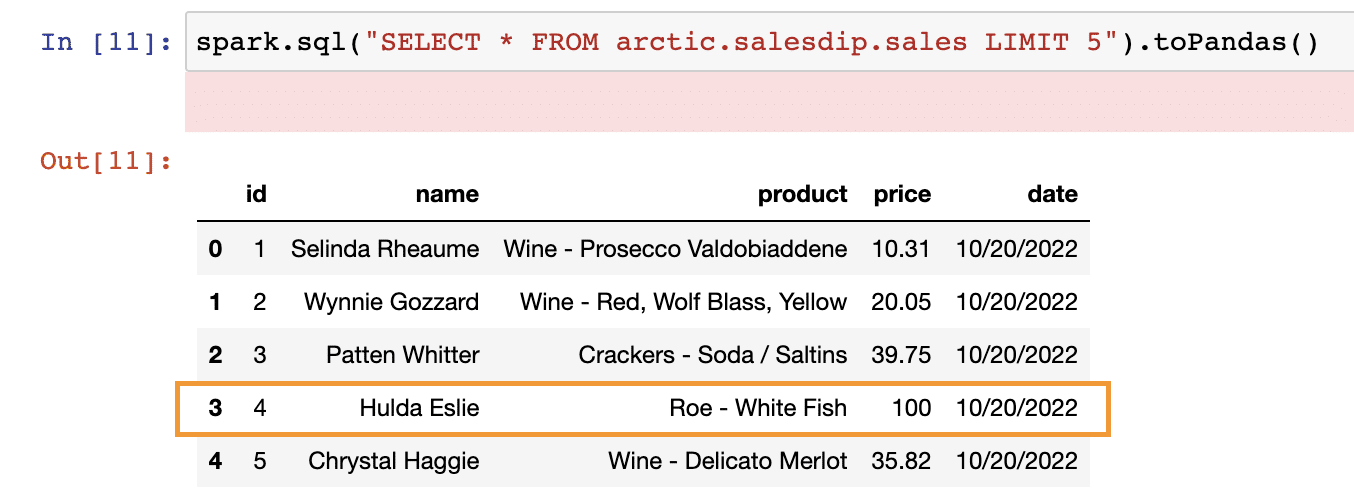
Task: Select the pink stderr output area
Action: 769,102
